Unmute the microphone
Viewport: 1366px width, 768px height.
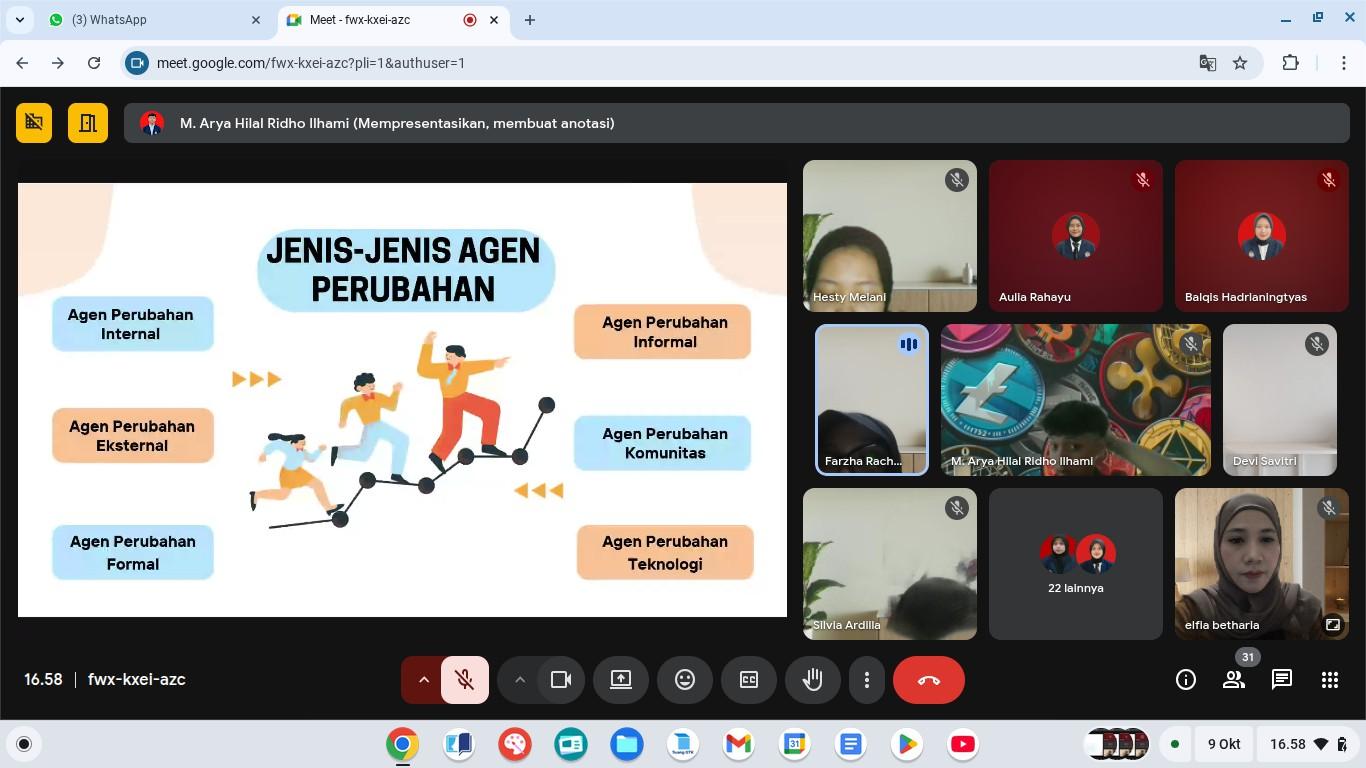[x=464, y=680]
